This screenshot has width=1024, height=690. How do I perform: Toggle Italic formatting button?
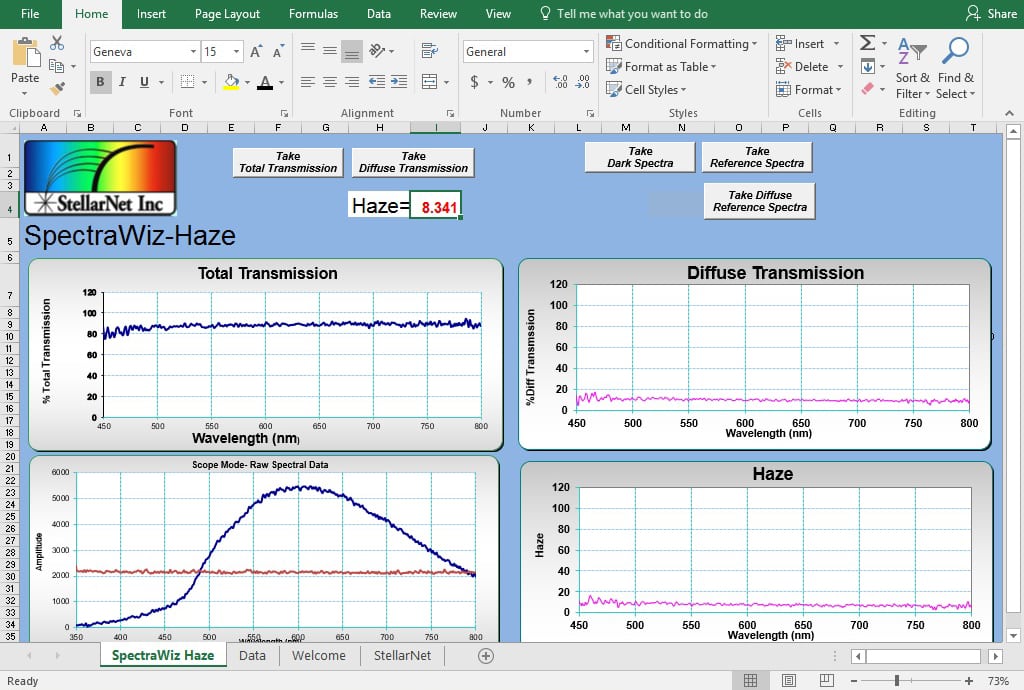[x=122, y=82]
